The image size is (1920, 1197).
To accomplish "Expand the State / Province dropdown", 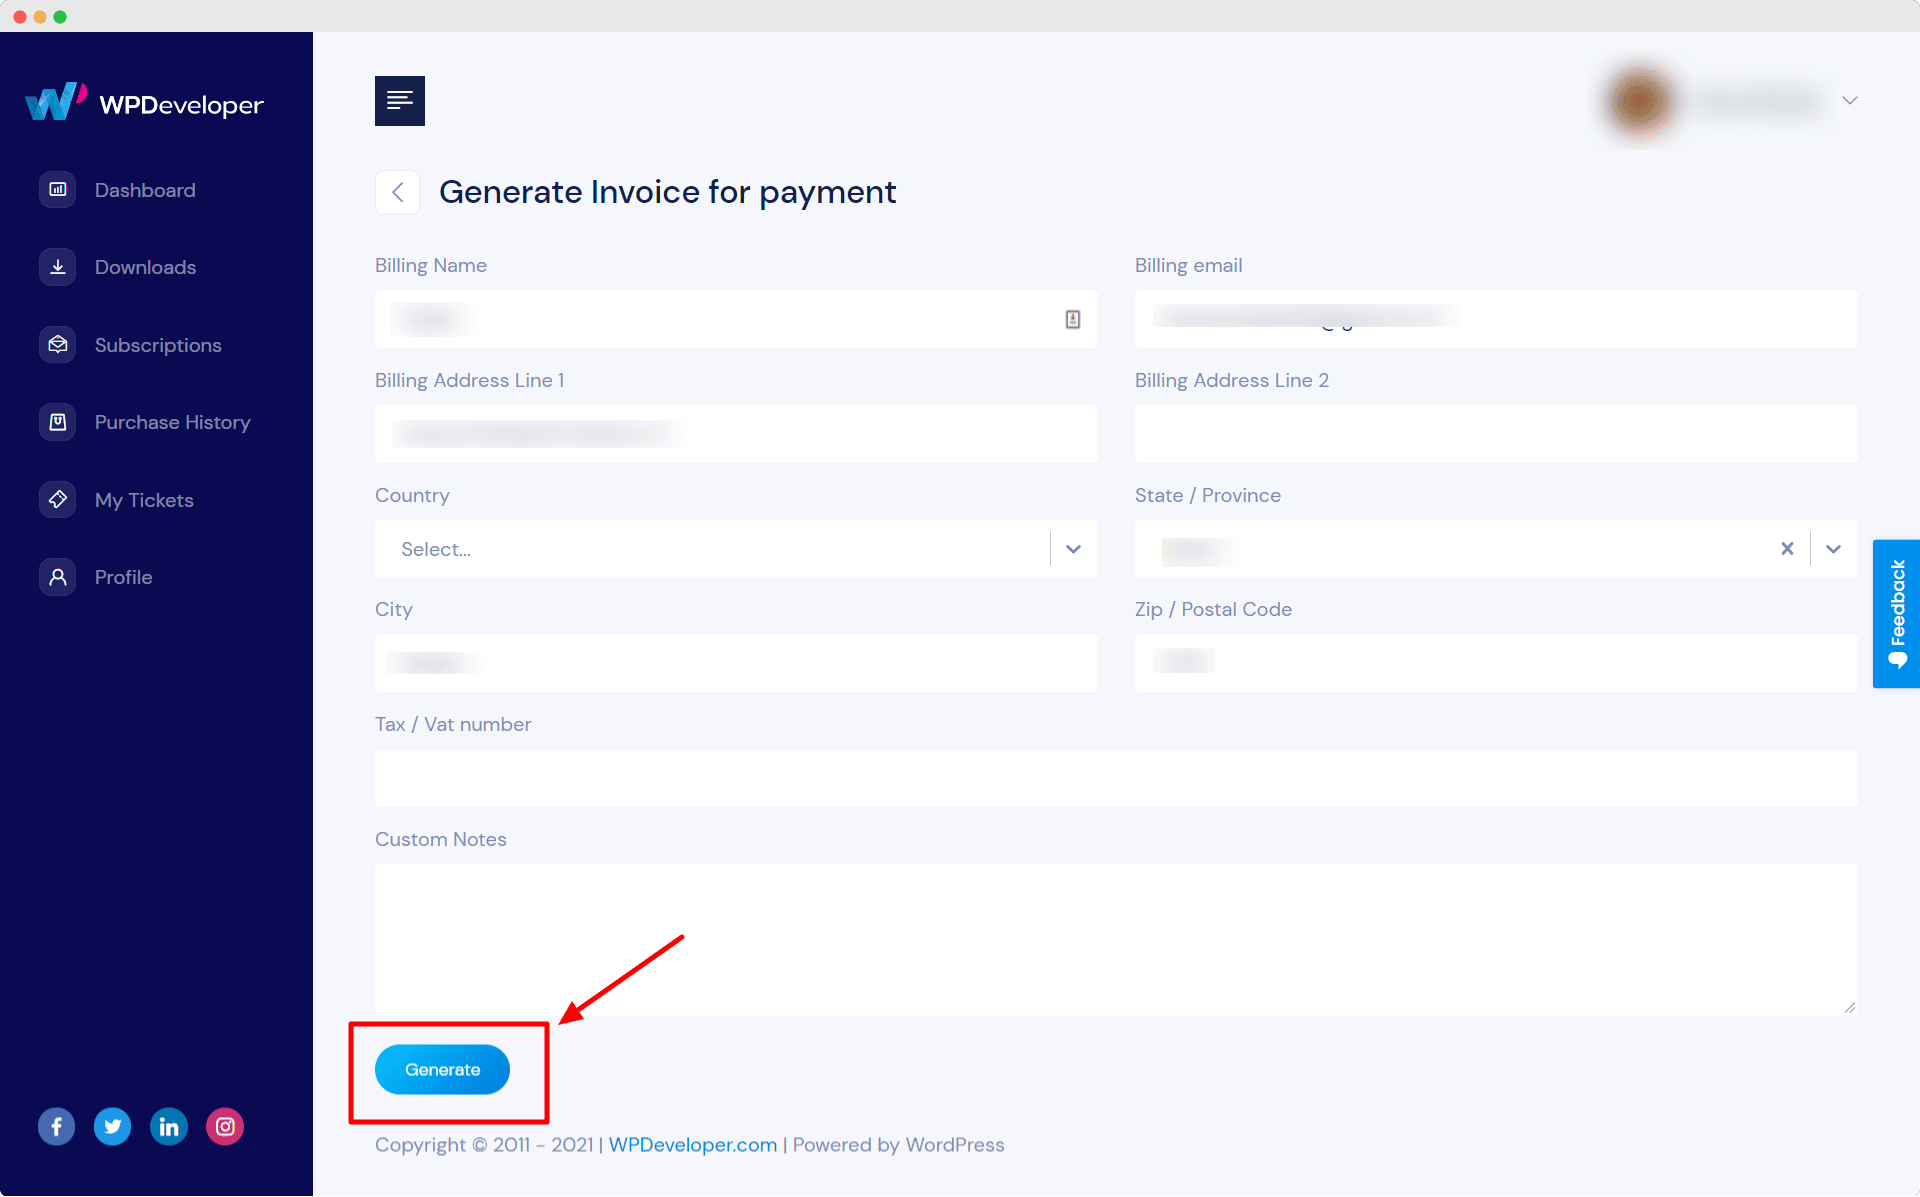I will click(x=1835, y=549).
